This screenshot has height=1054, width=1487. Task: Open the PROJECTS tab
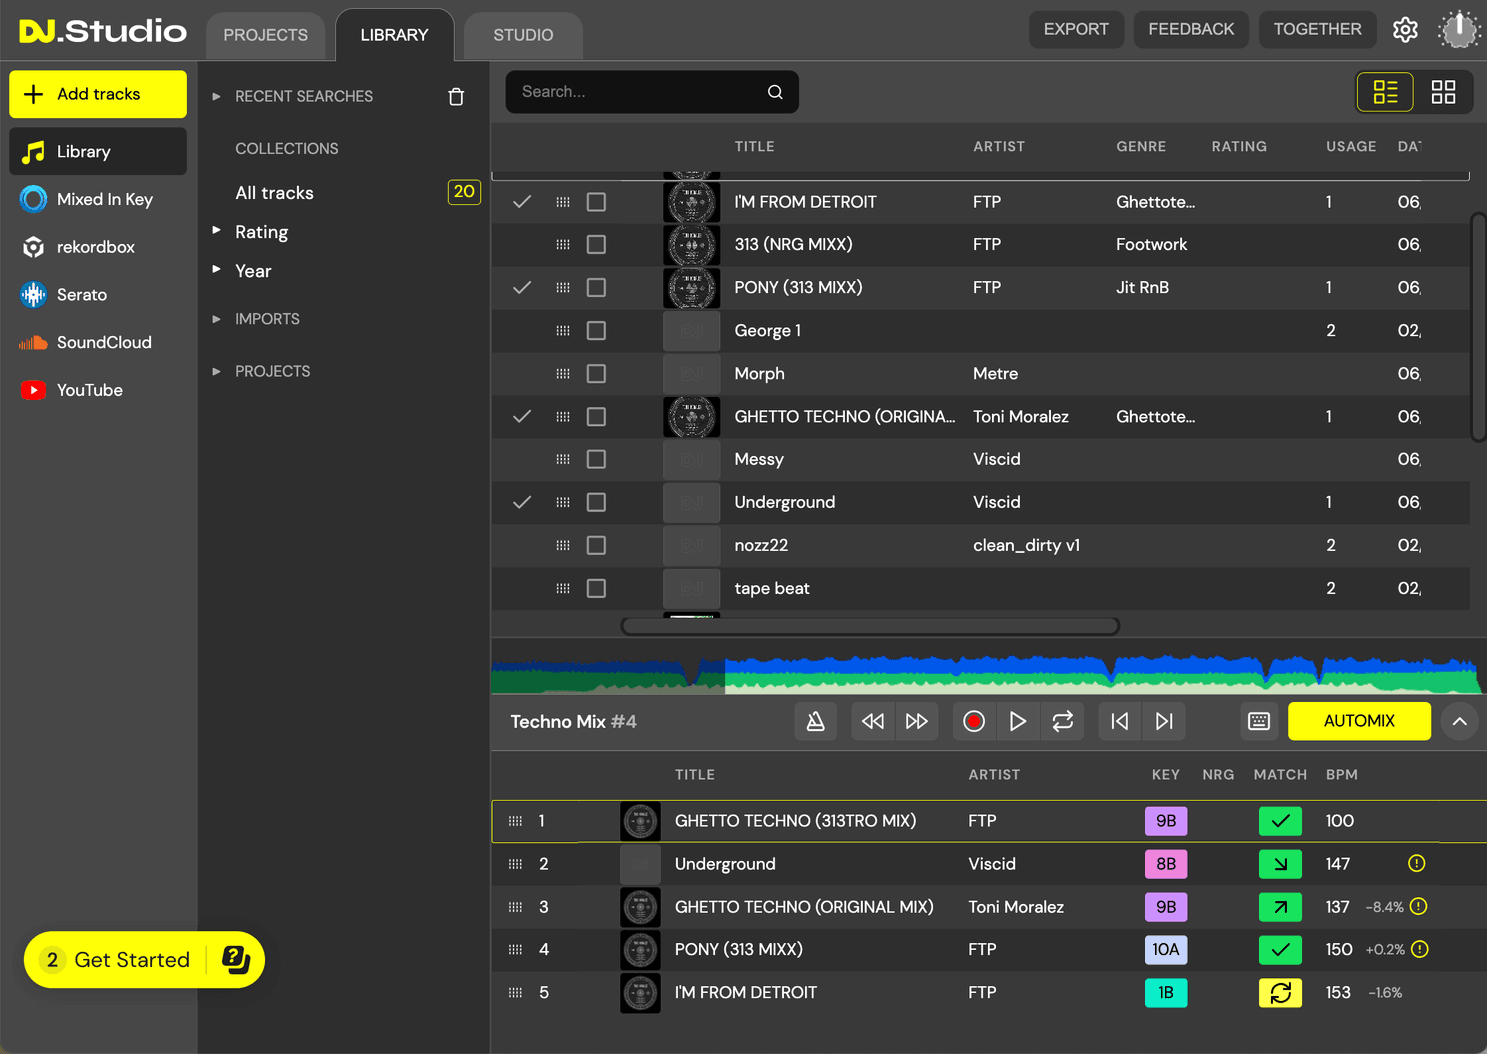tap(265, 35)
